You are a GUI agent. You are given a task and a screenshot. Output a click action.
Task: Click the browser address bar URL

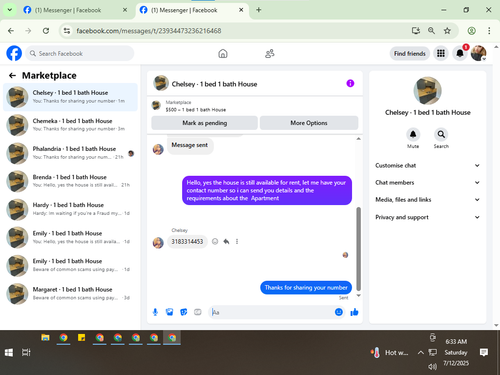coord(149,31)
